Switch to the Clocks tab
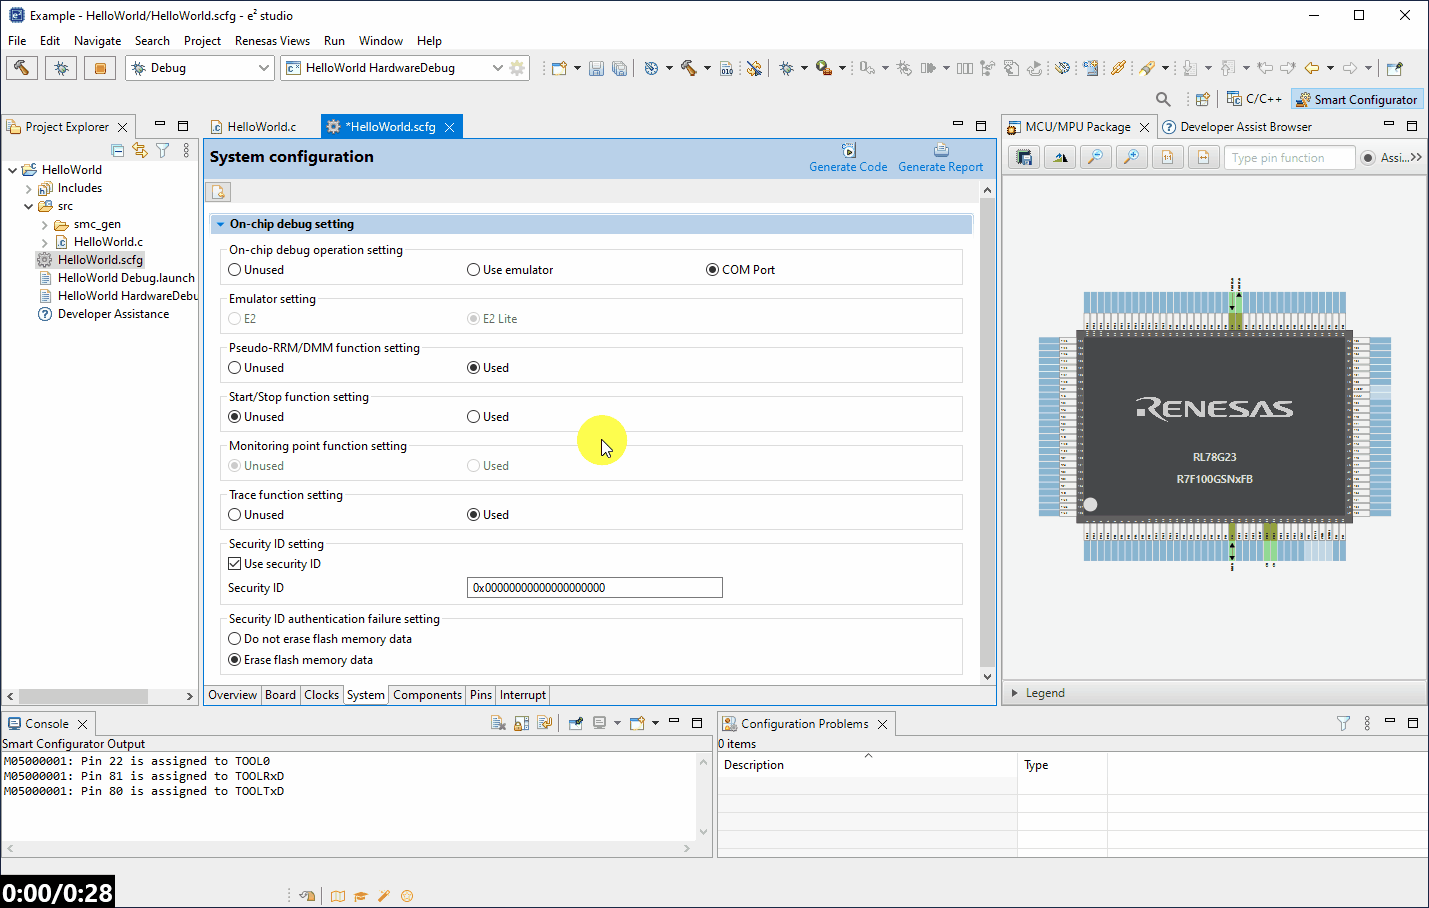The height and width of the screenshot is (908, 1429). click(x=321, y=694)
